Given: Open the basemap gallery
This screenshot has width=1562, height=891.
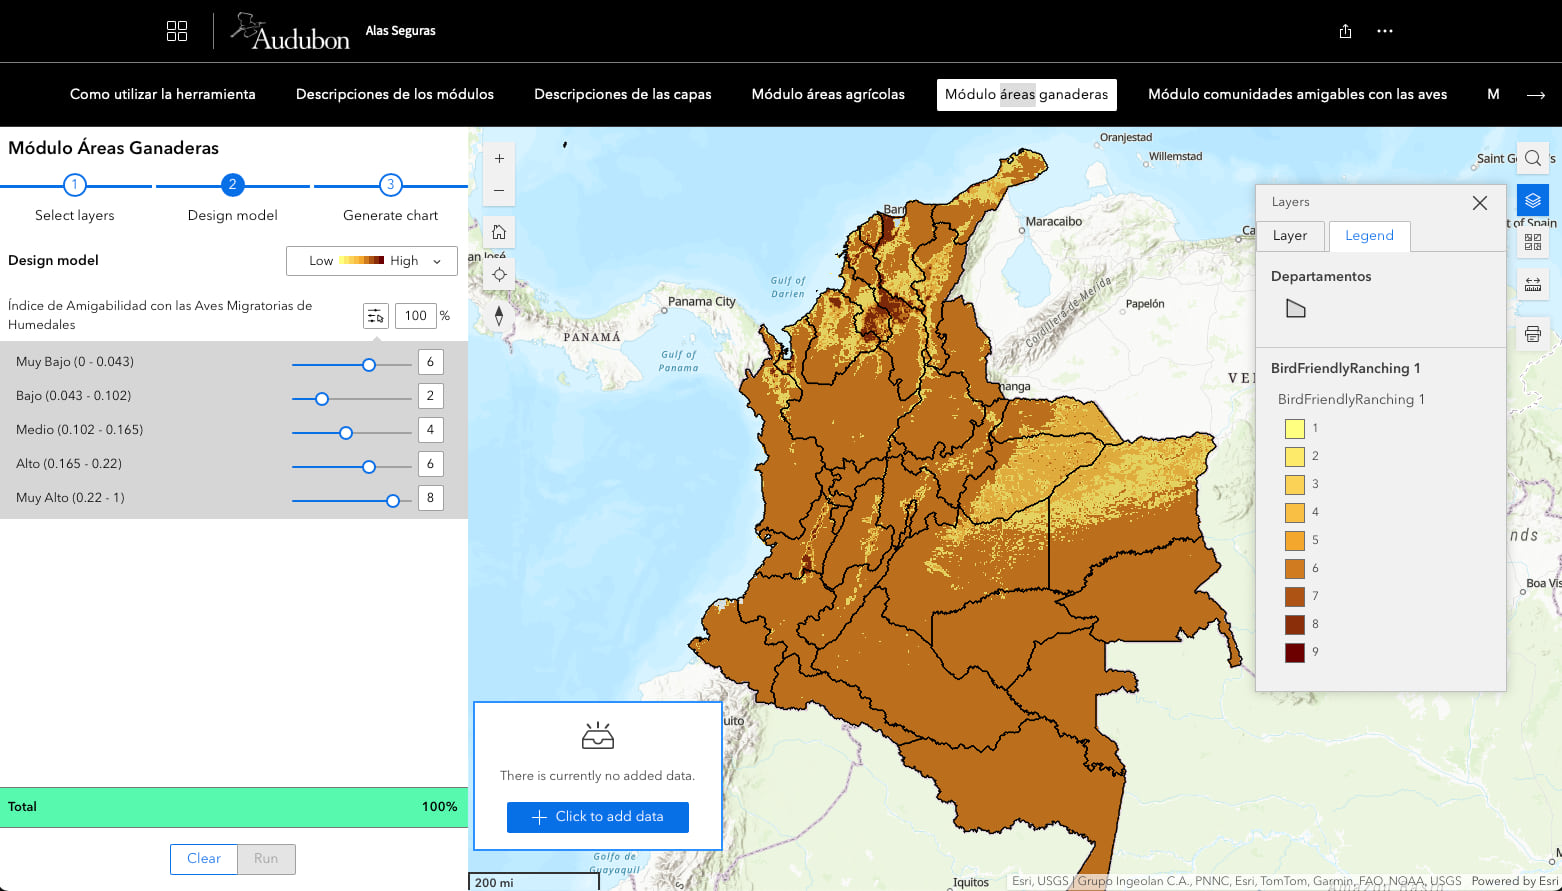Looking at the screenshot, I should click(x=1532, y=241).
